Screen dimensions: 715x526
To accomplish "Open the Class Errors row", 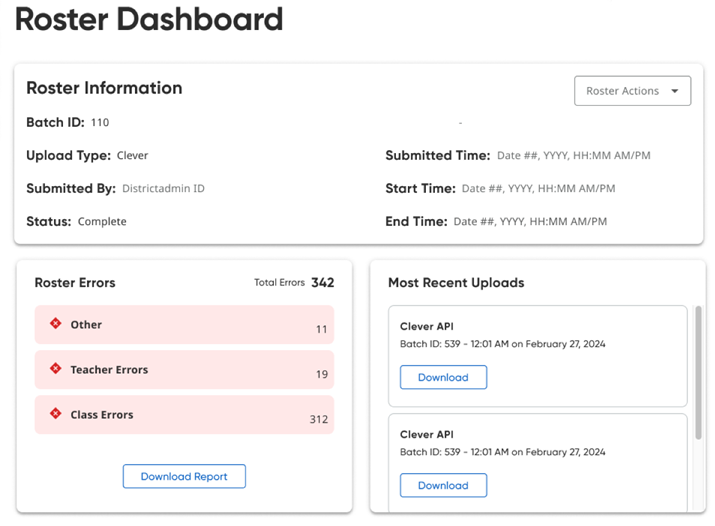I will click(184, 414).
